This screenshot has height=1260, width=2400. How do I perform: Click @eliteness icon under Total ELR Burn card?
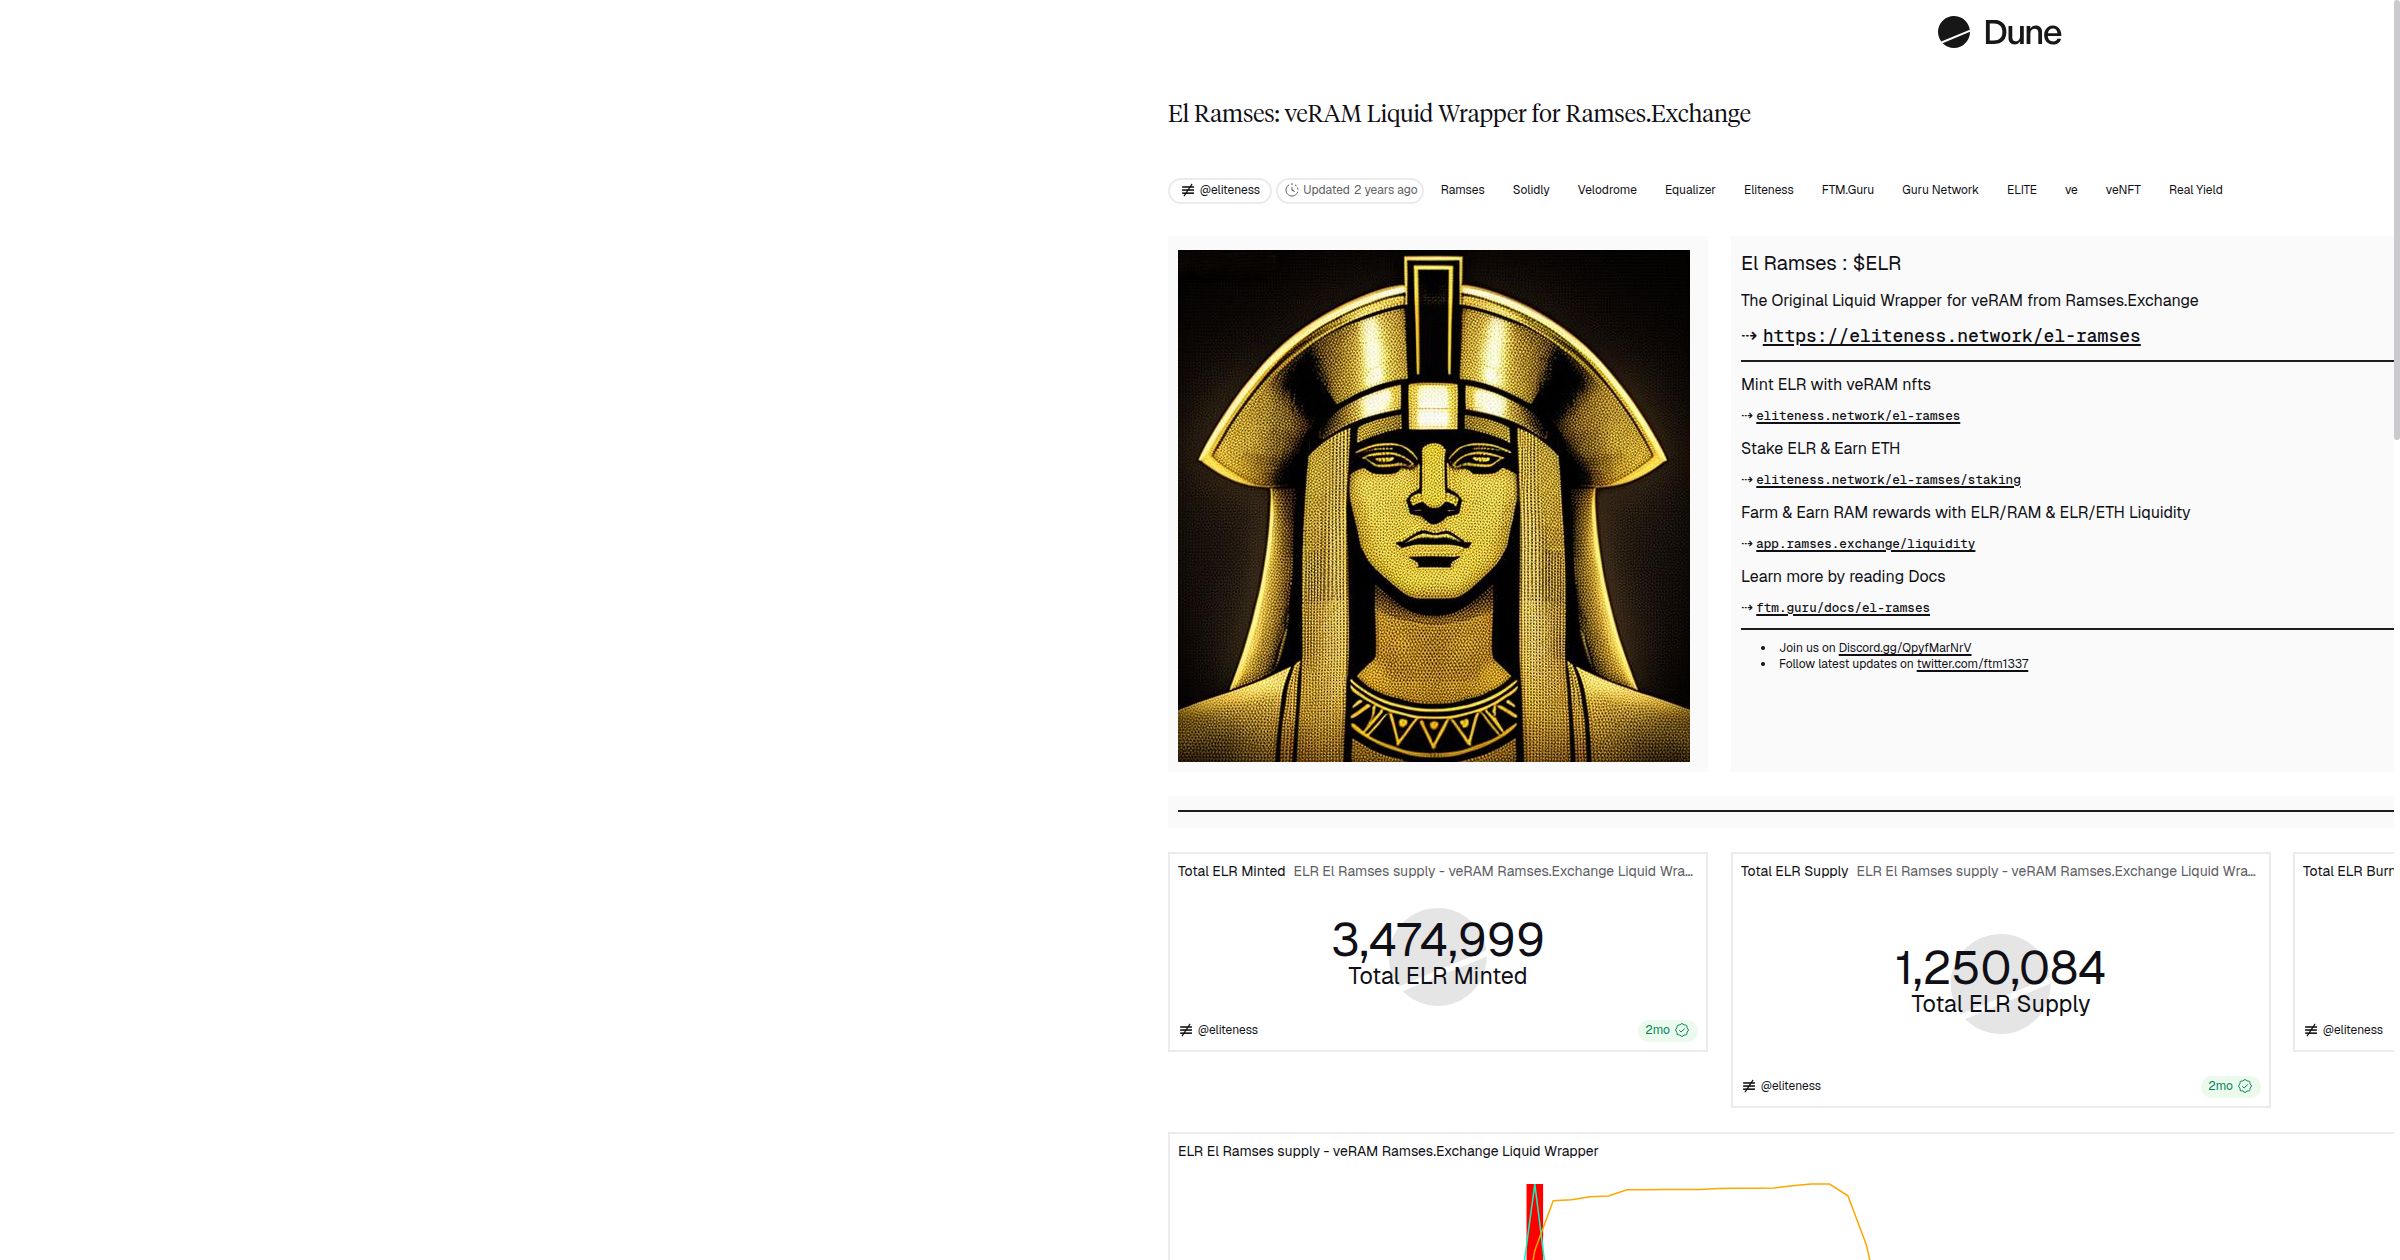[x=2311, y=1030]
